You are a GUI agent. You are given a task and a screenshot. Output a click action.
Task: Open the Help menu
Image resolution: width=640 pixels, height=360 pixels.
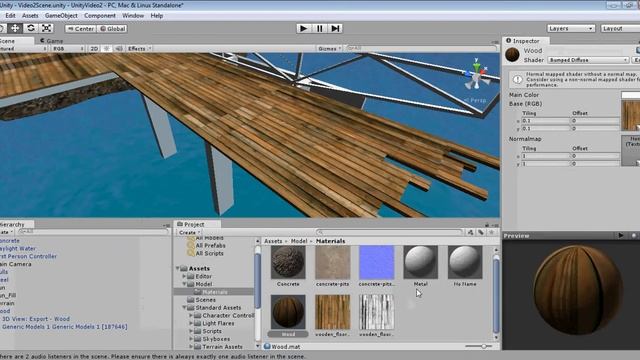pyautogui.click(x=157, y=16)
